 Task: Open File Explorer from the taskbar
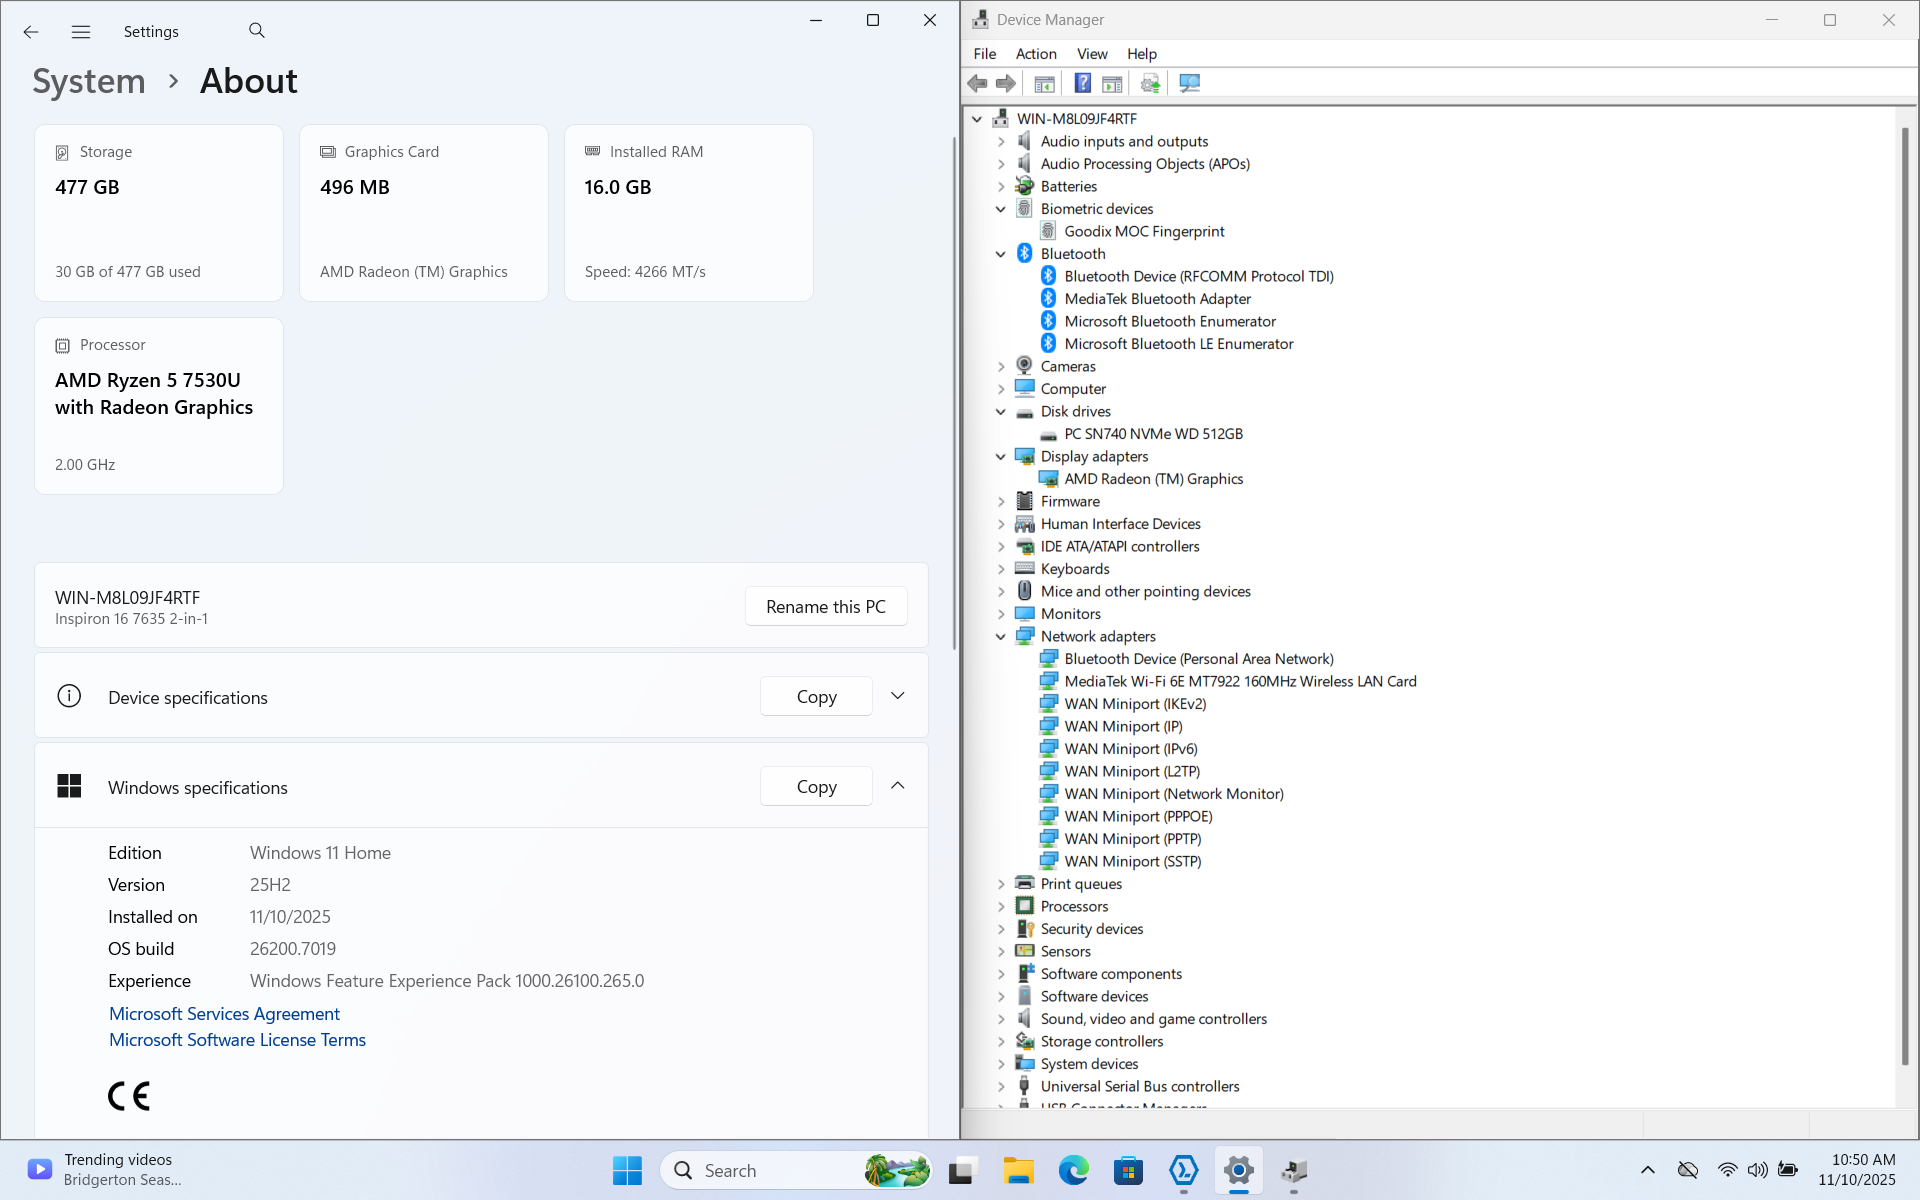[x=1018, y=1170]
